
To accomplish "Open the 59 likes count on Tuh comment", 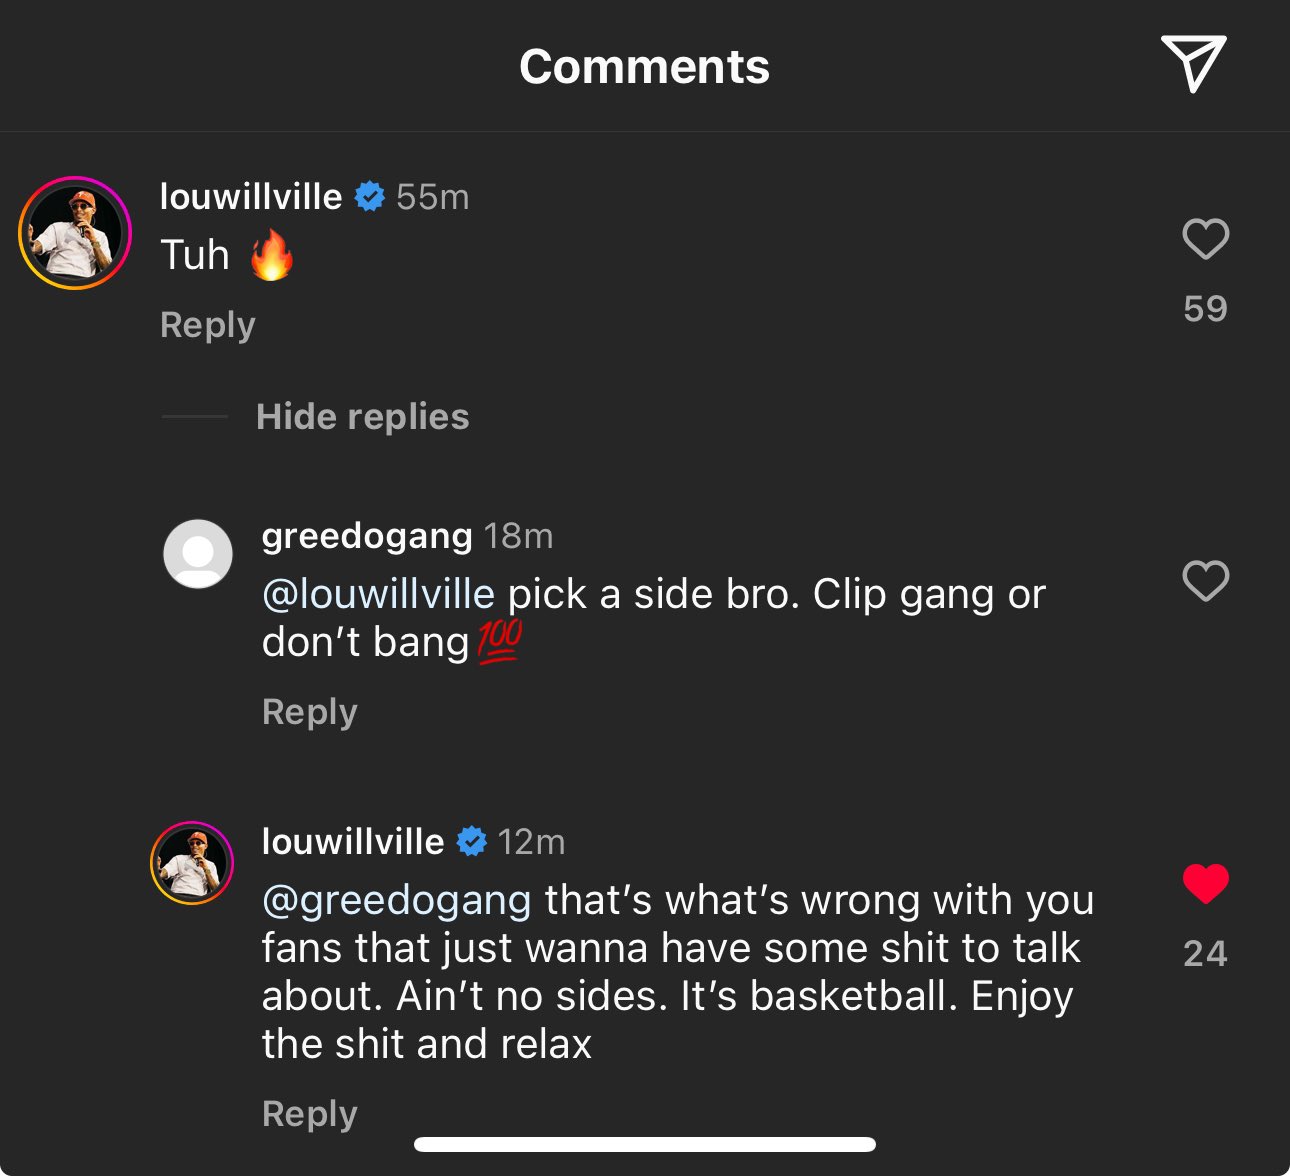I will [x=1205, y=309].
